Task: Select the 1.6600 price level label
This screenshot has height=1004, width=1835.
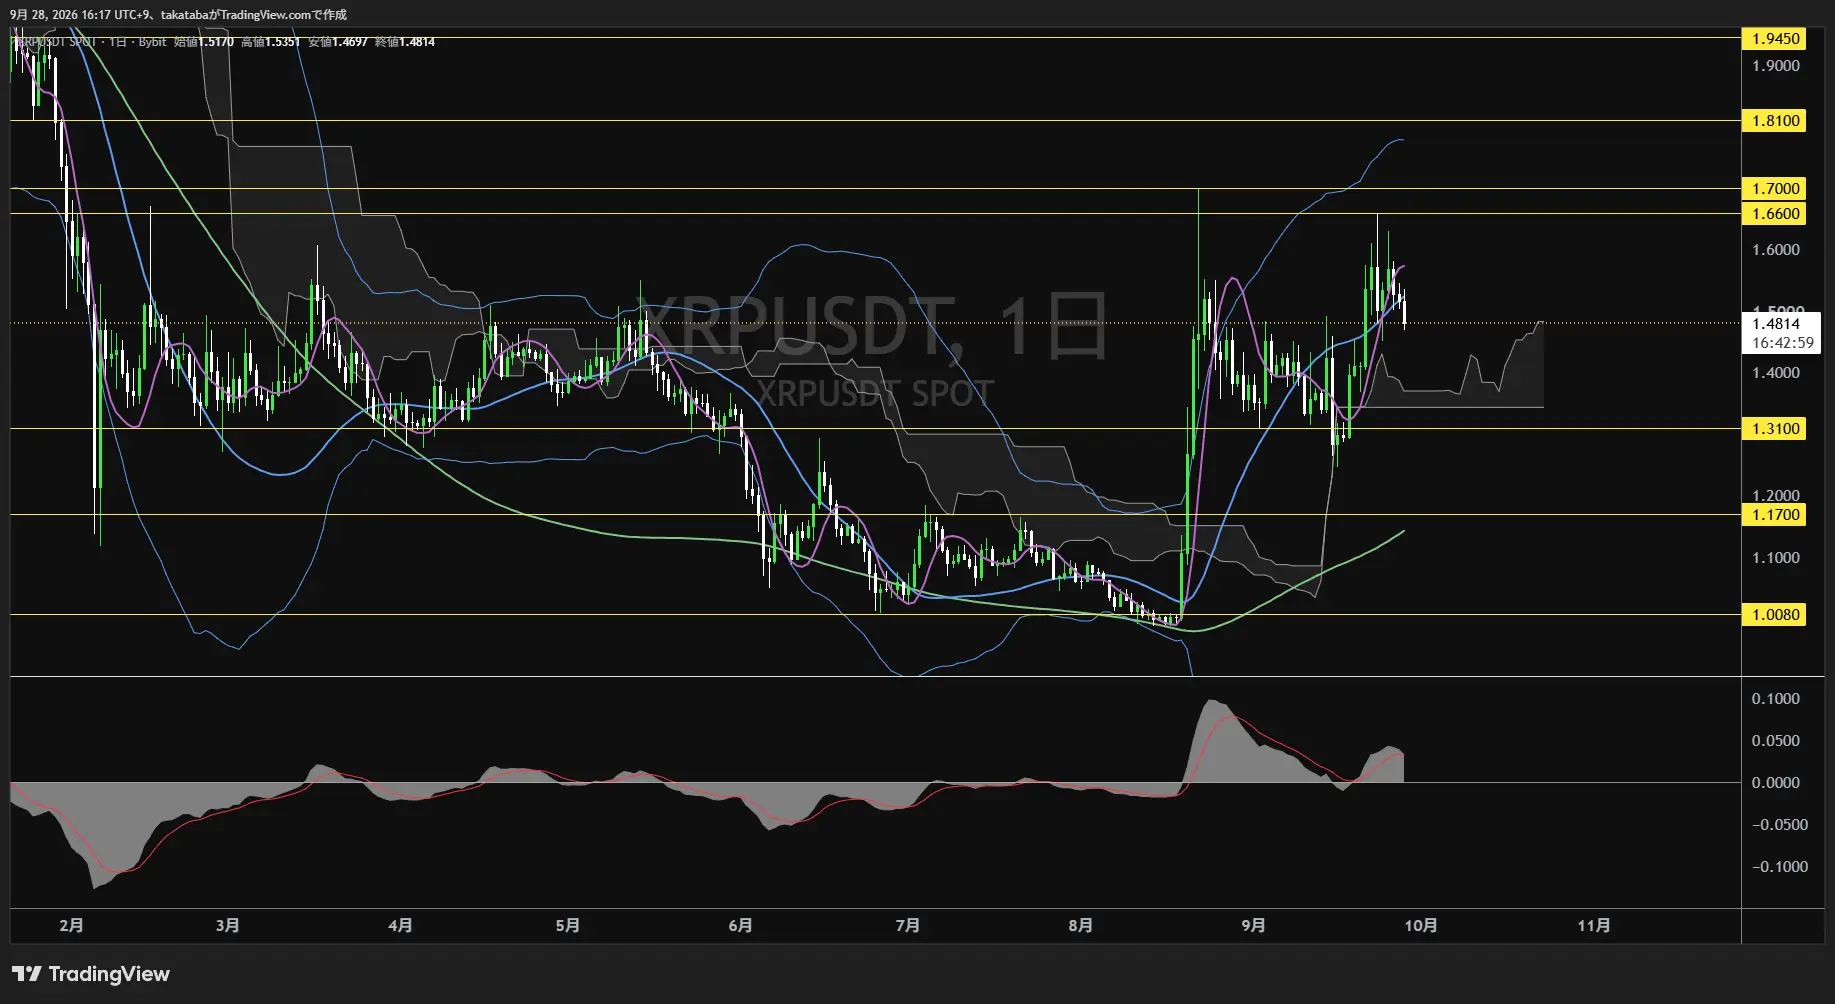Action: click(x=1774, y=213)
